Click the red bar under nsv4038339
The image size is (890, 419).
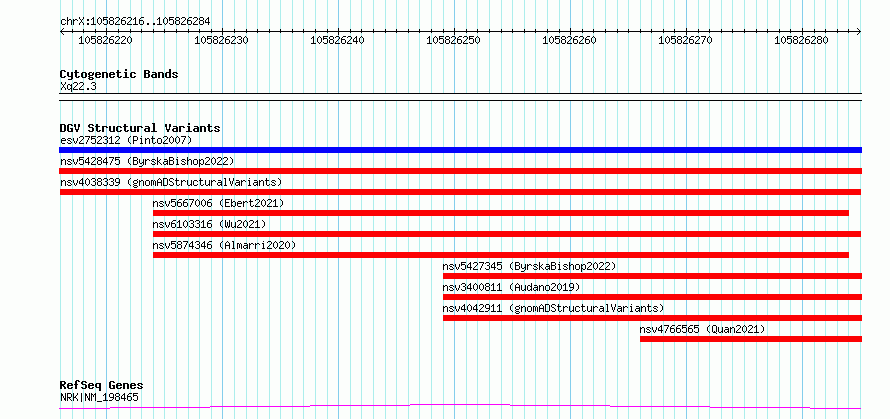[460, 192]
